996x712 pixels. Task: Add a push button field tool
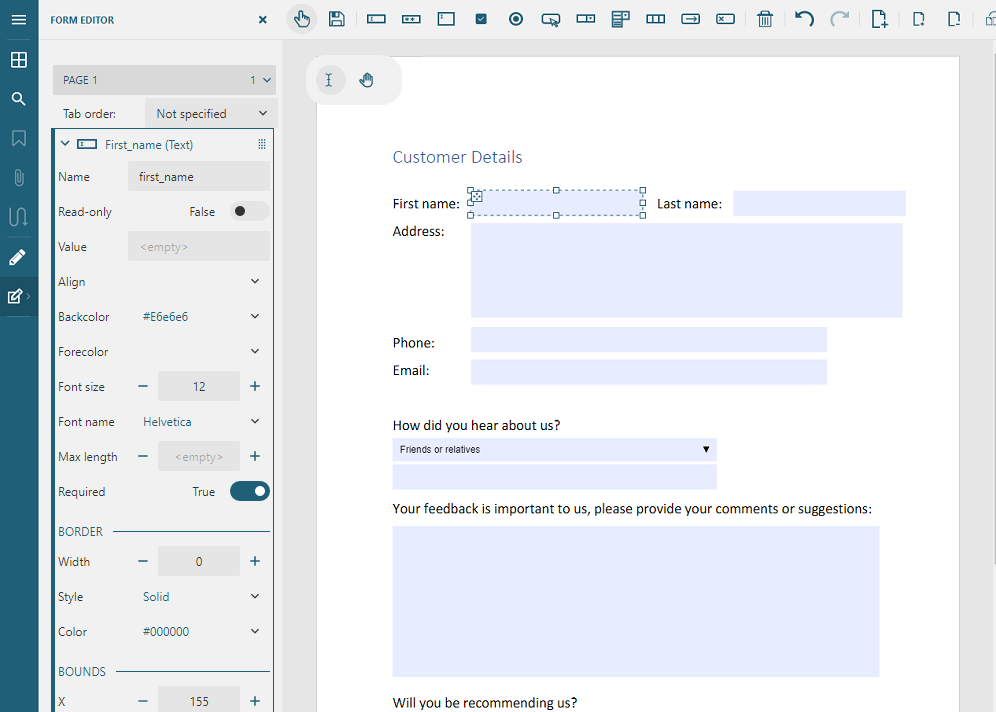pyautogui.click(x=551, y=20)
